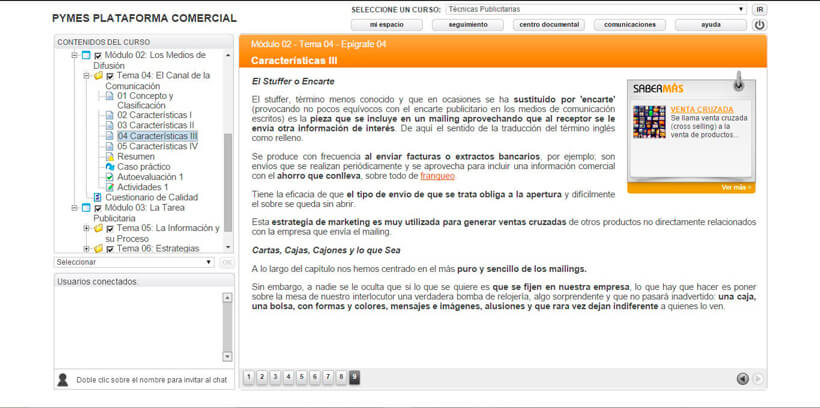Click the greyed next page arrow
The width and height of the screenshot is (820, 408).
pos(758,379)
